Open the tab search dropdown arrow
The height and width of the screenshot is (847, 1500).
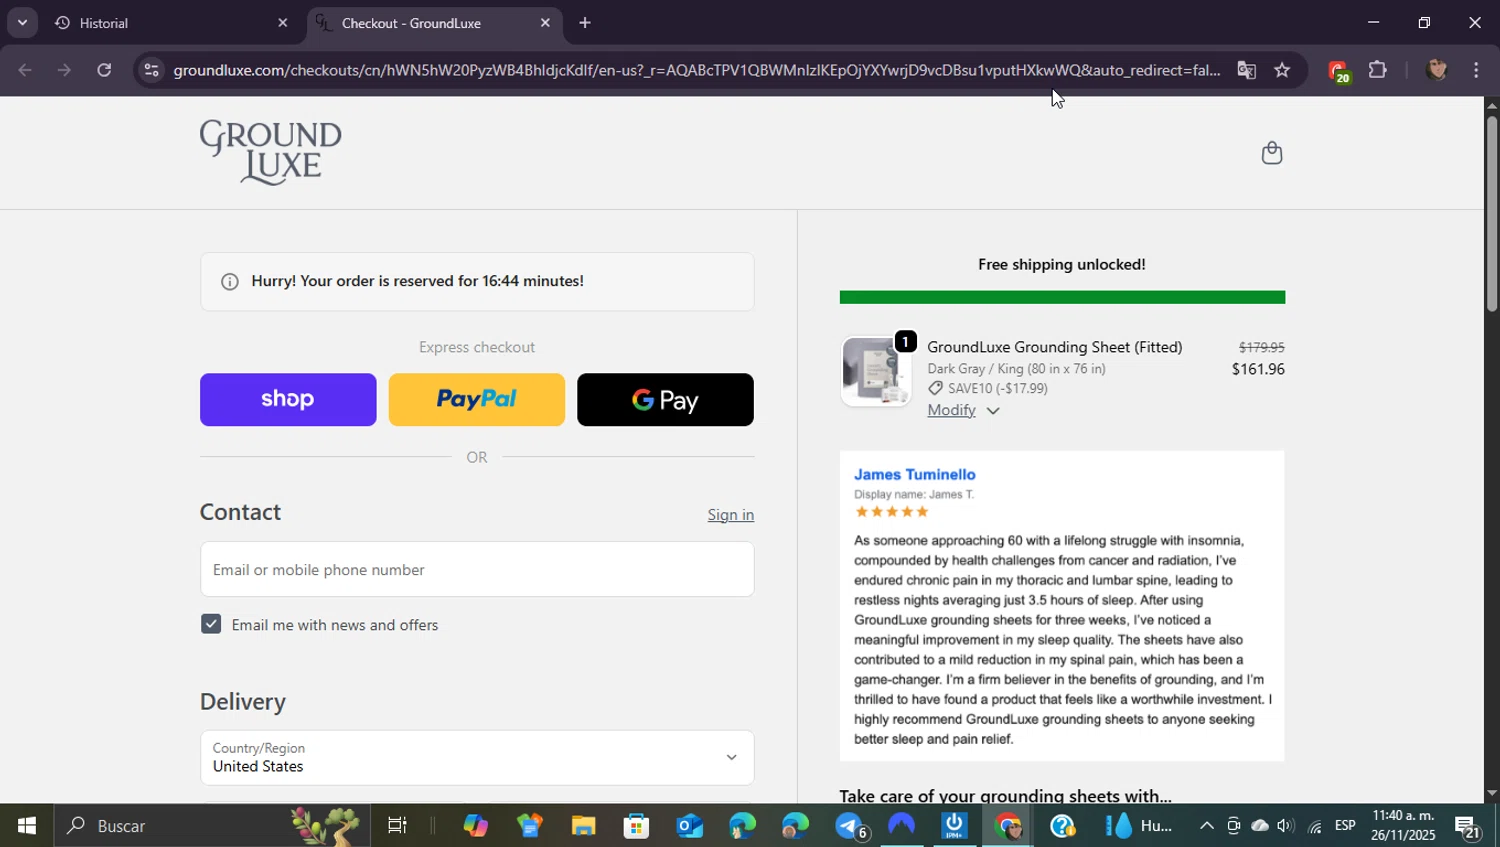click(22, 23)
